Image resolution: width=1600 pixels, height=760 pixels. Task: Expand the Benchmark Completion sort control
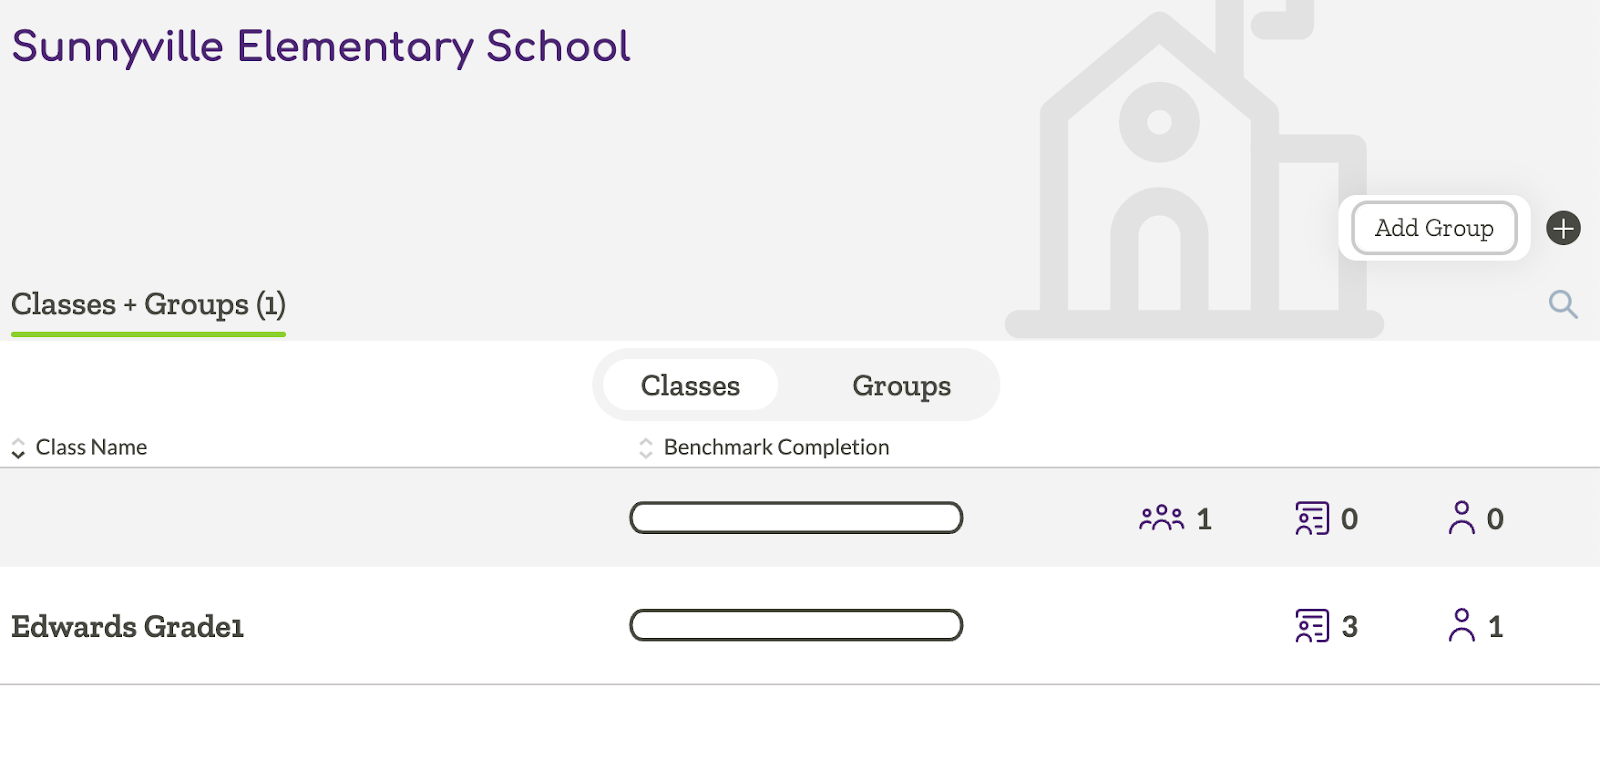(x=645, y=447)
